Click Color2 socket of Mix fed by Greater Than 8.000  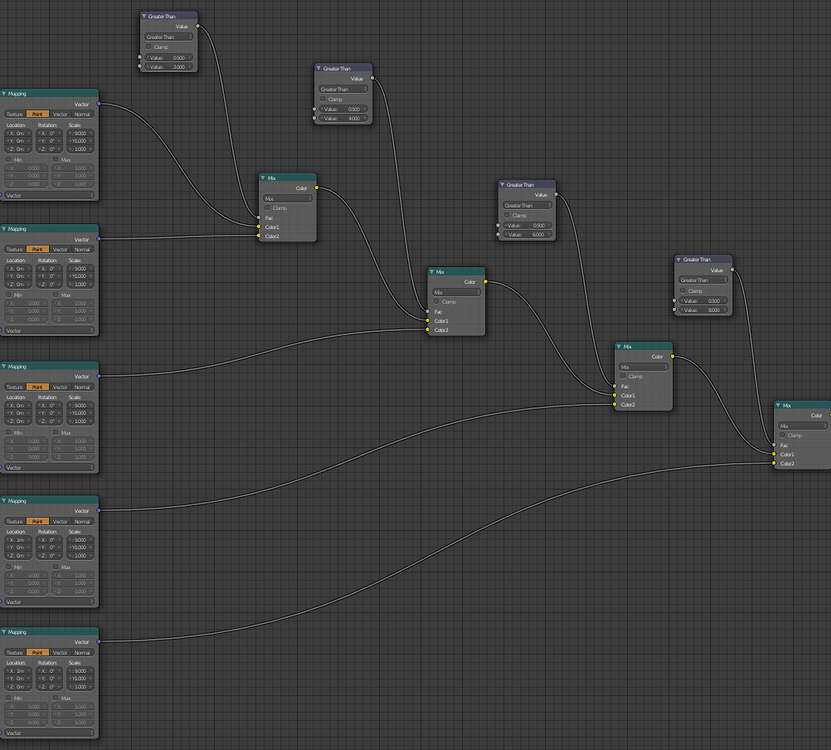point(774,463)
